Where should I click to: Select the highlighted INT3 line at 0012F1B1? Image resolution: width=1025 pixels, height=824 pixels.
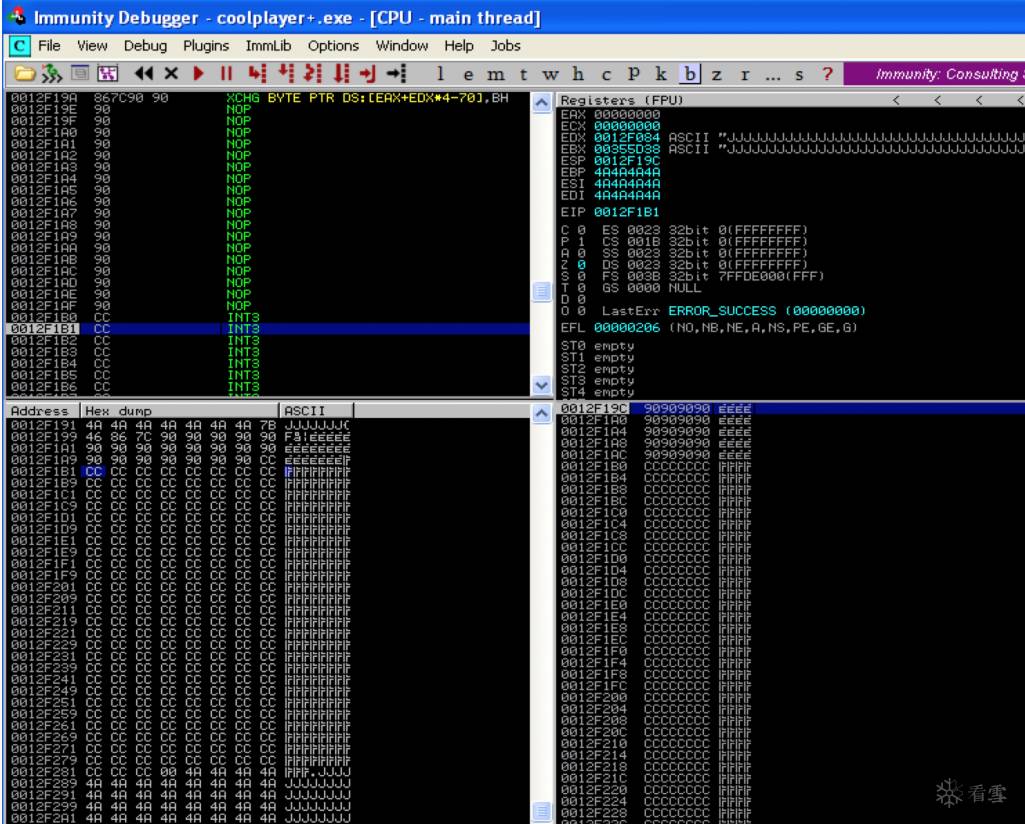pyautogui.click(x=268, y=329)
